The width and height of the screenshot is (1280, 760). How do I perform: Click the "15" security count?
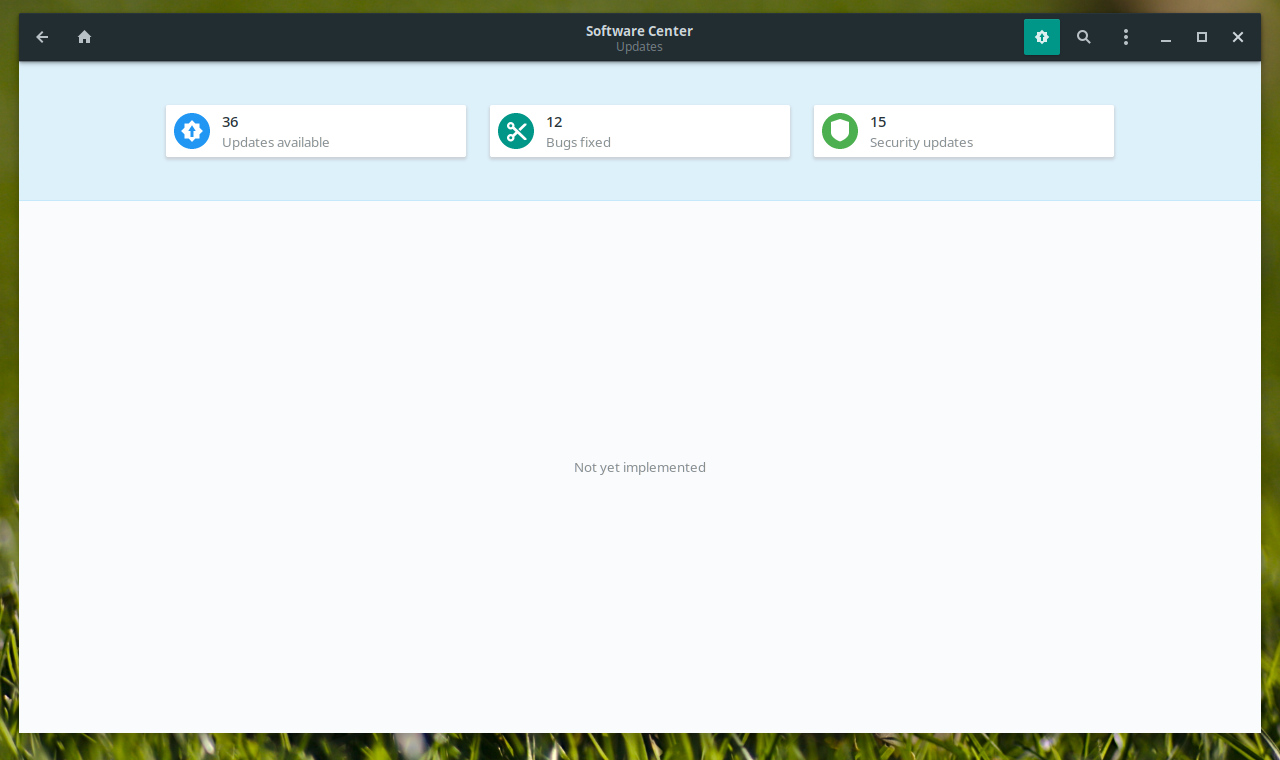[x=878, y=122]
